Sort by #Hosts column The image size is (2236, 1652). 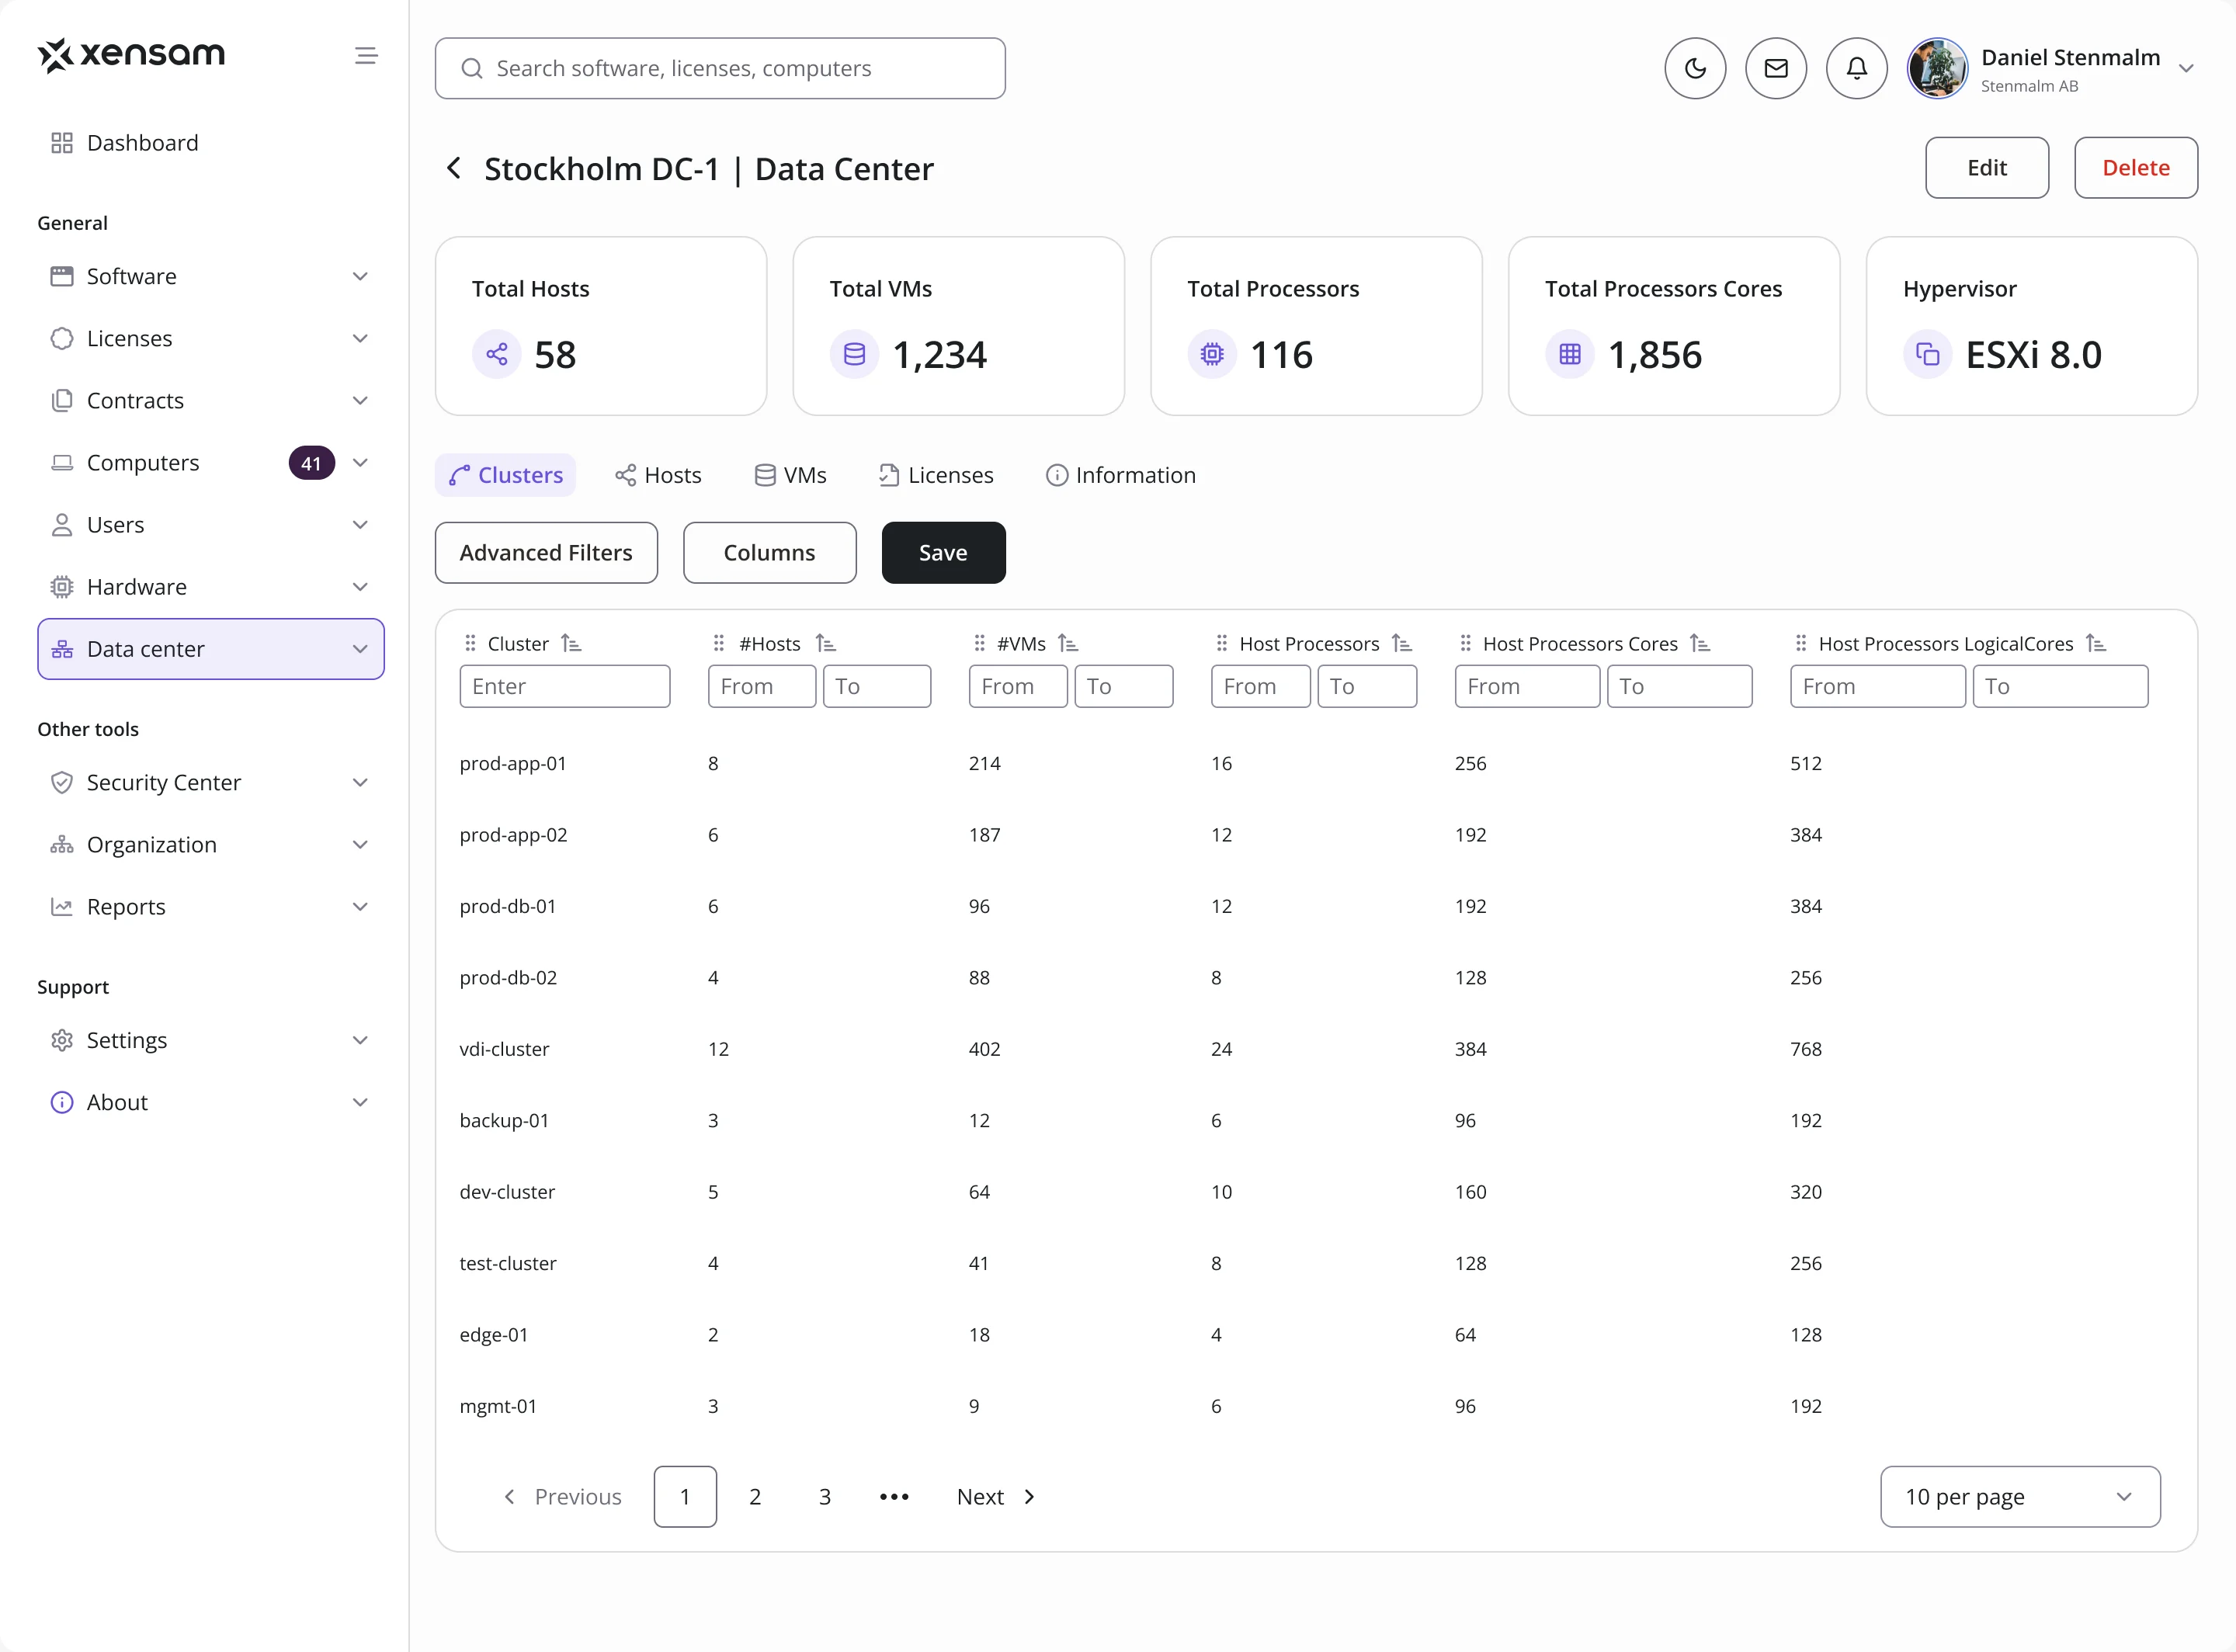tap(825, 643)
